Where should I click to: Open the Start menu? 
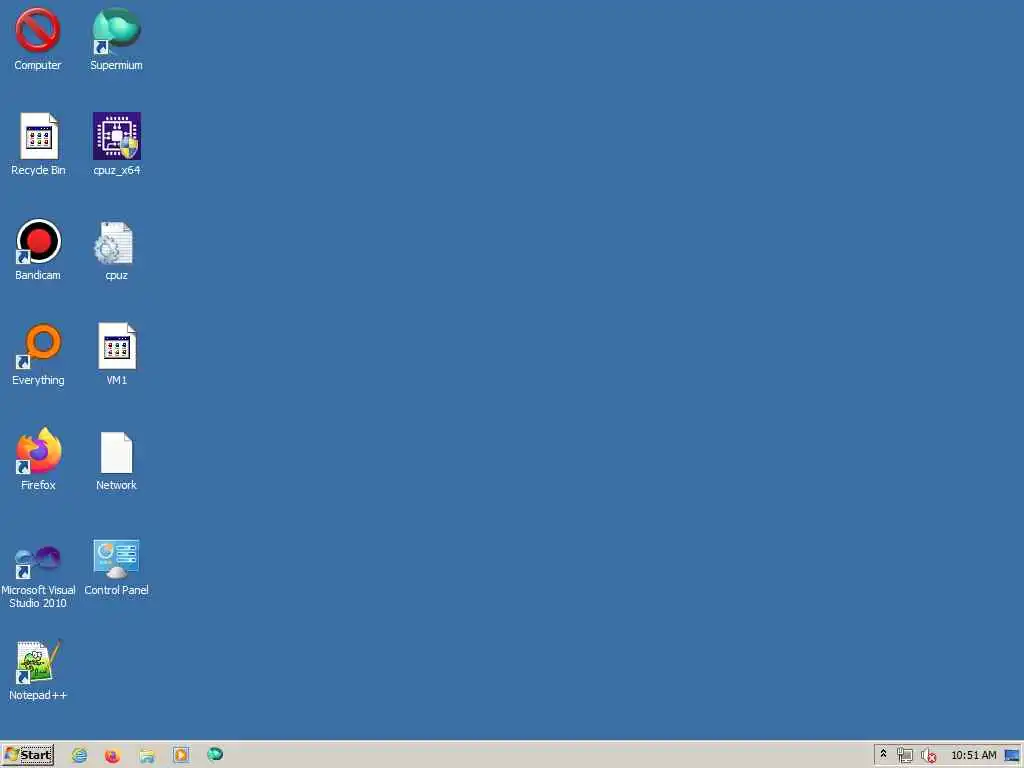tap(27, 755)
